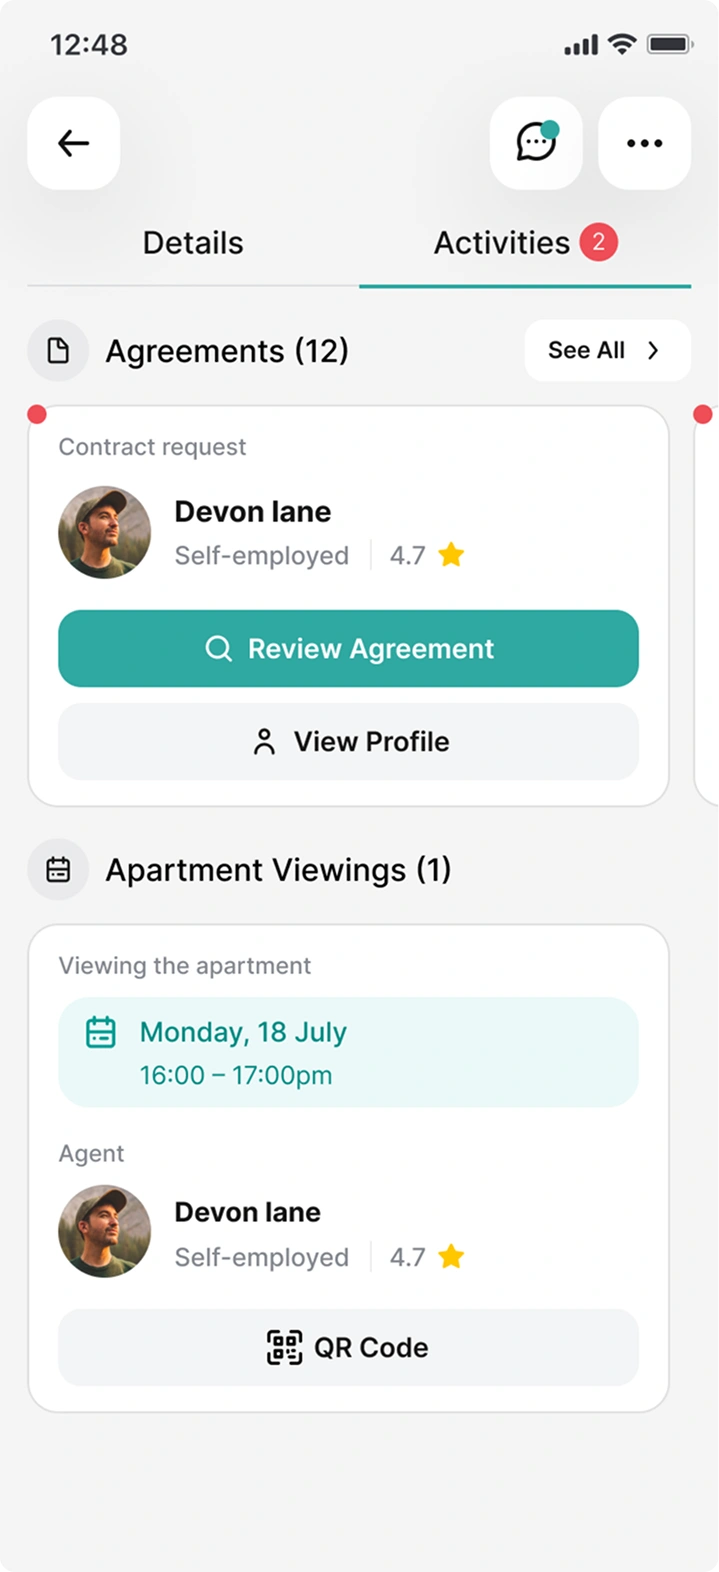This screenshot has height=1572, width=719.
Task: Tap the Apartment Viewings calendar icon
Action: pyautogui.click(x=58, y=870)
